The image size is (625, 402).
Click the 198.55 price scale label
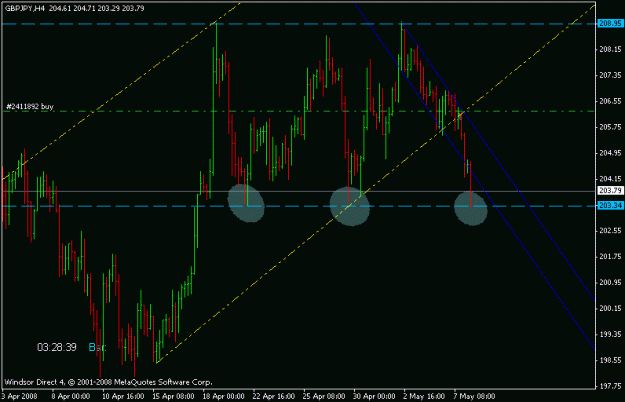pyautogui.click(x=610, y=360)
